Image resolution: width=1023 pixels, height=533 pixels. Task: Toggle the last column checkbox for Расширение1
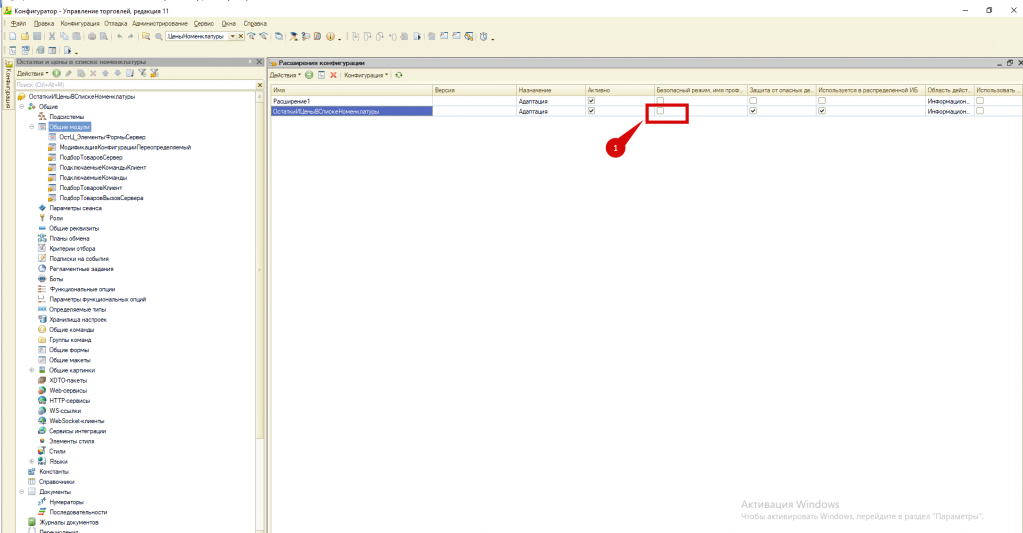[x=980, y=101]
